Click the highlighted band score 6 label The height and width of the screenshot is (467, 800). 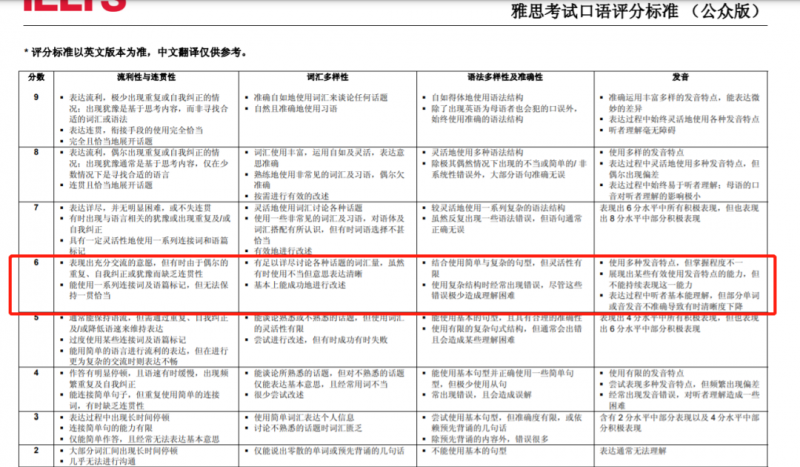(x=36, y=262)
